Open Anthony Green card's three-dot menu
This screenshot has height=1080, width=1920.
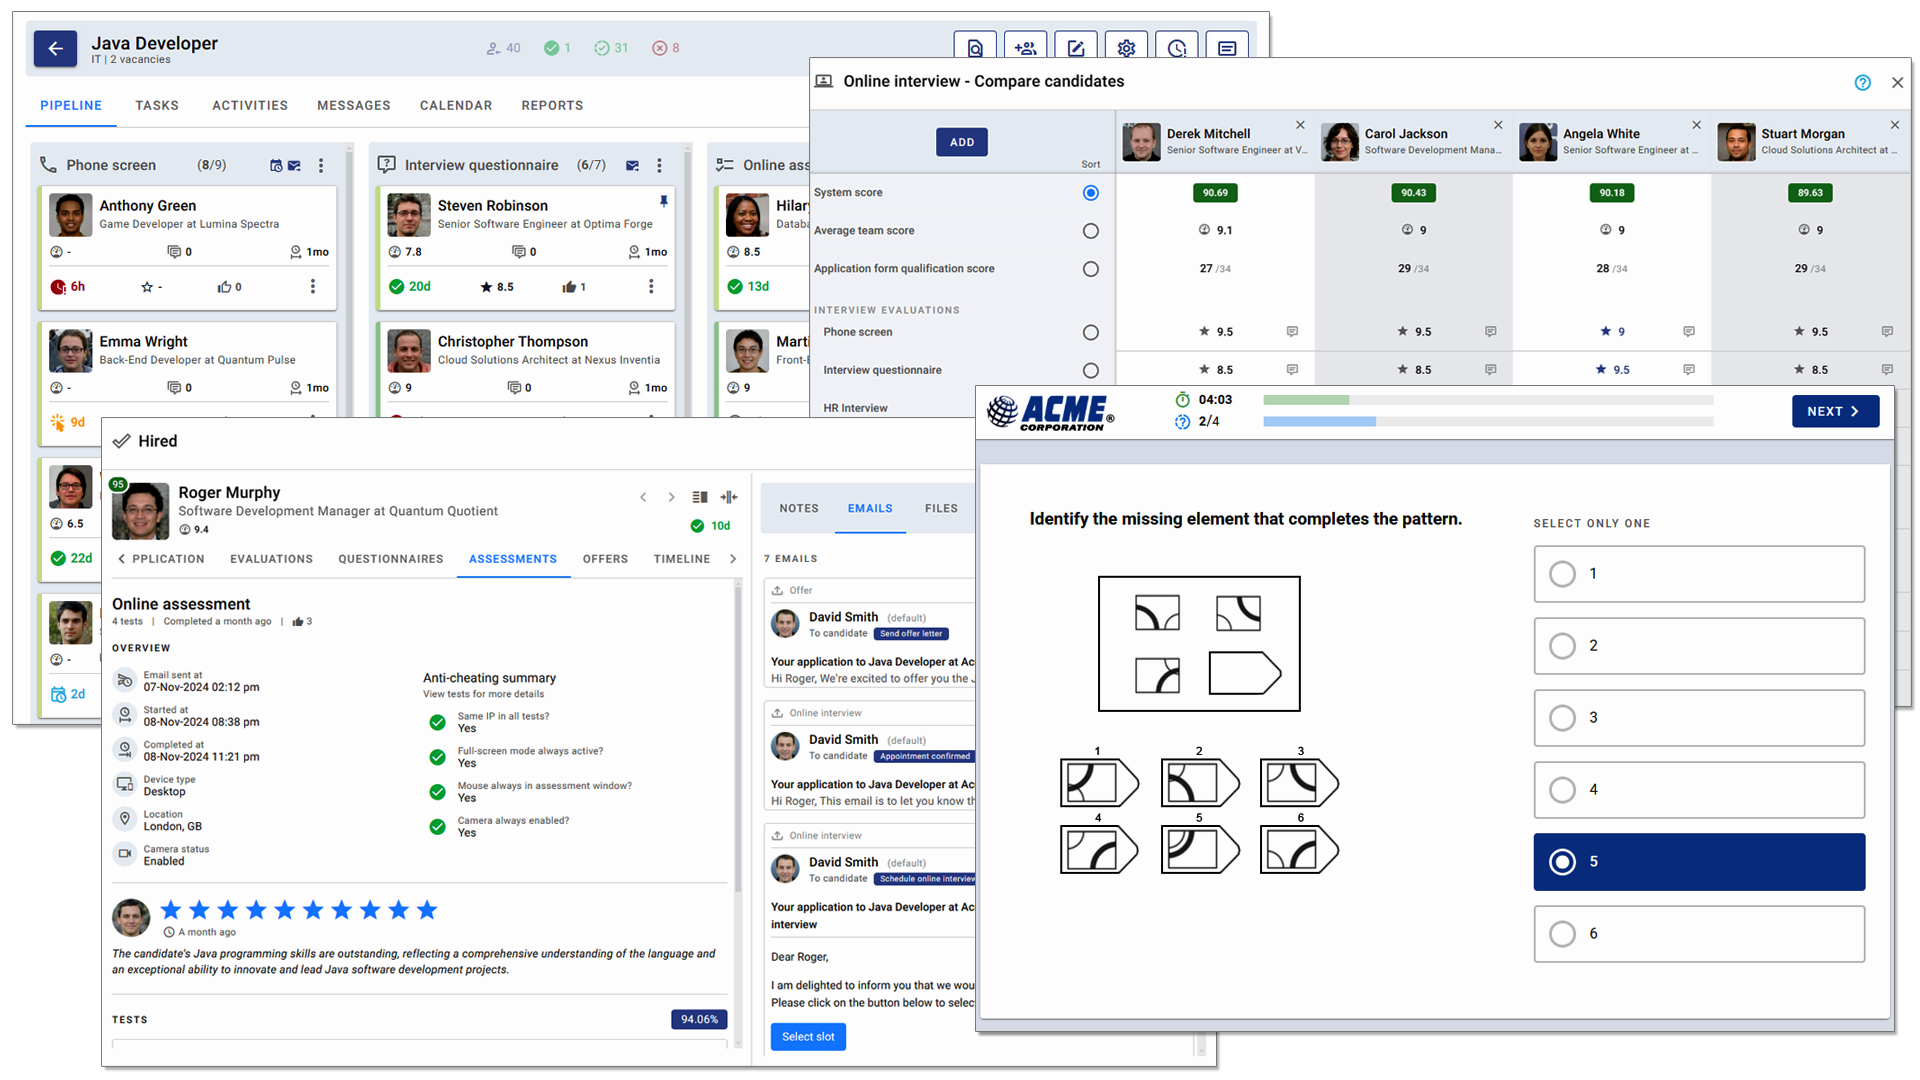point(313,287)
